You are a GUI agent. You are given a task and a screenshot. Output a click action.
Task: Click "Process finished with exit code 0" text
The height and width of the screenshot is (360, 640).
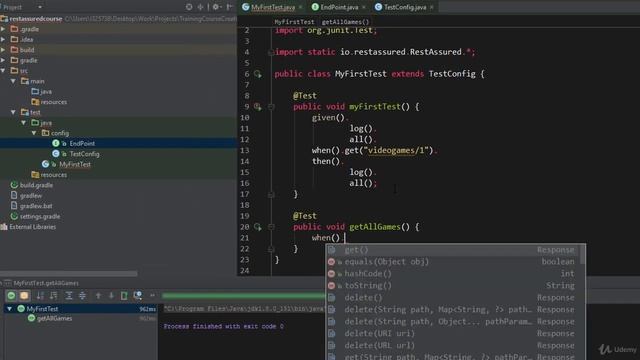(x=224, y=326)
